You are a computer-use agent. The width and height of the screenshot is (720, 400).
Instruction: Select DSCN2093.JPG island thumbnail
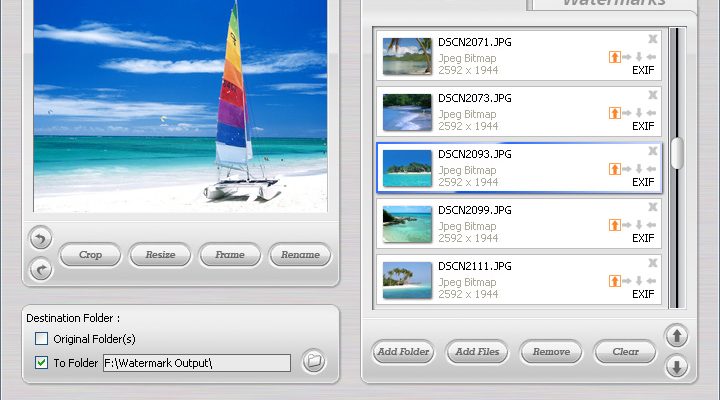[407, 168]
